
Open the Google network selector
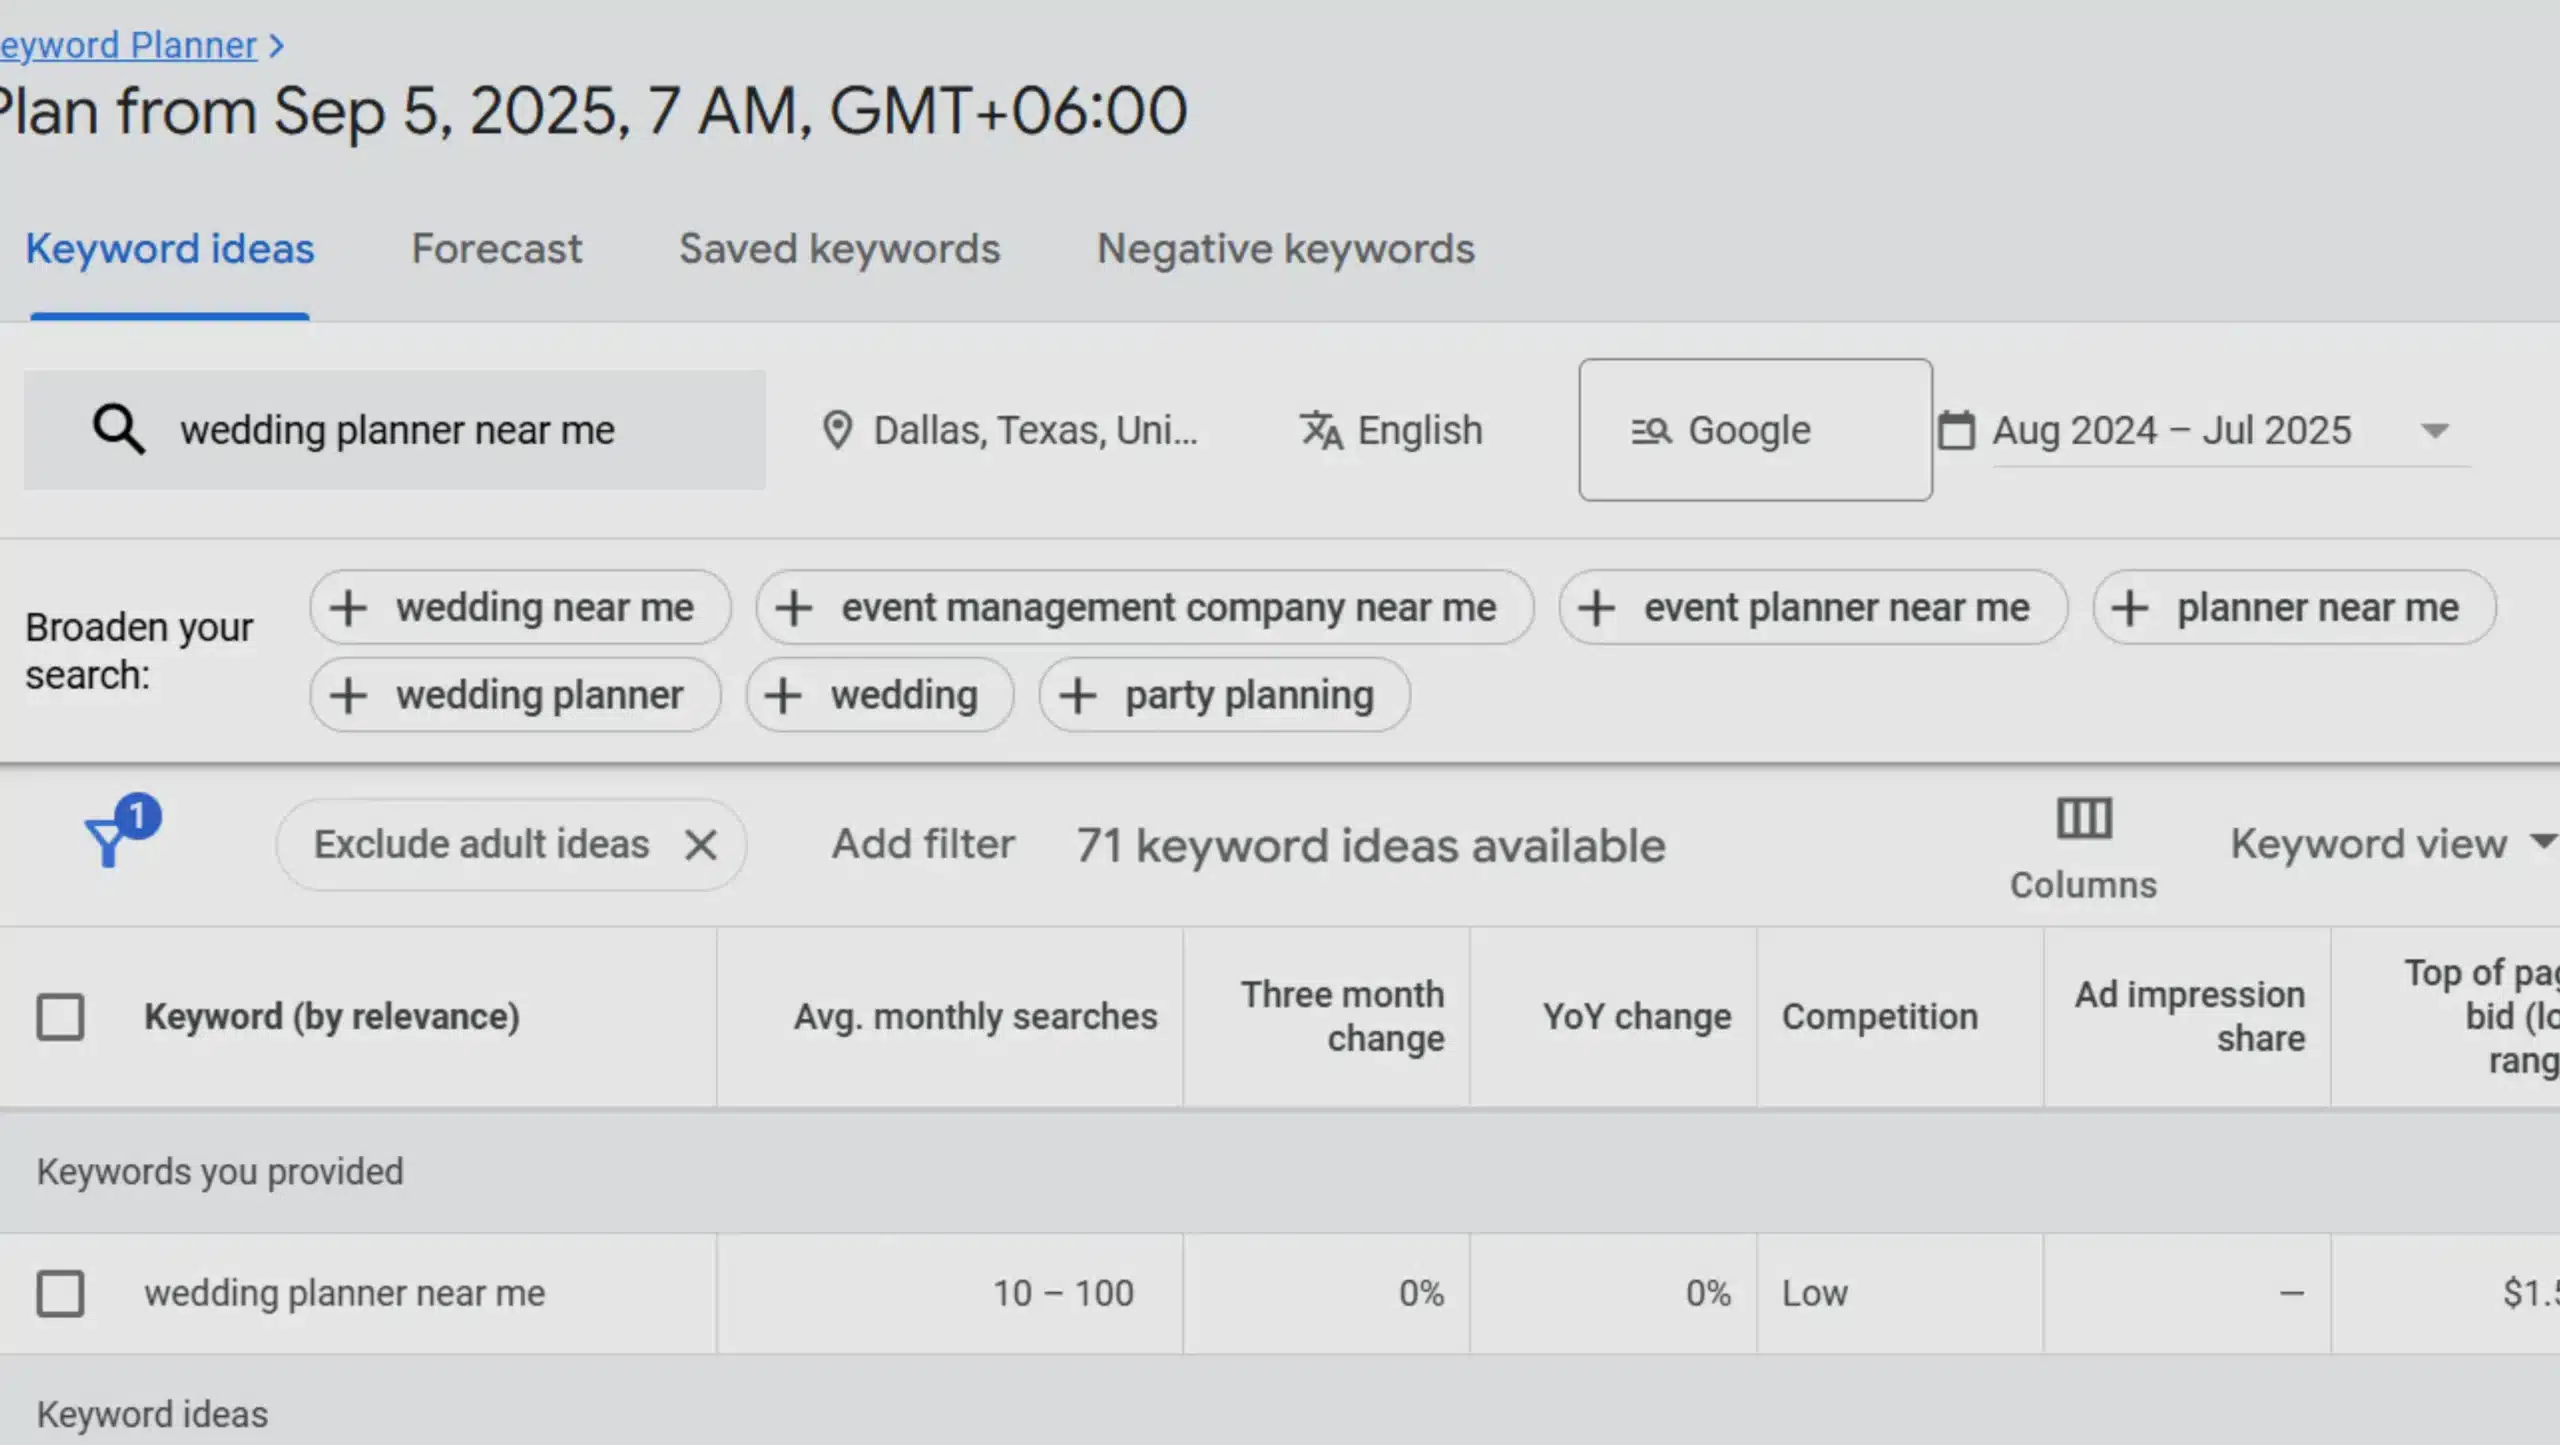[x=1755, y=430]
